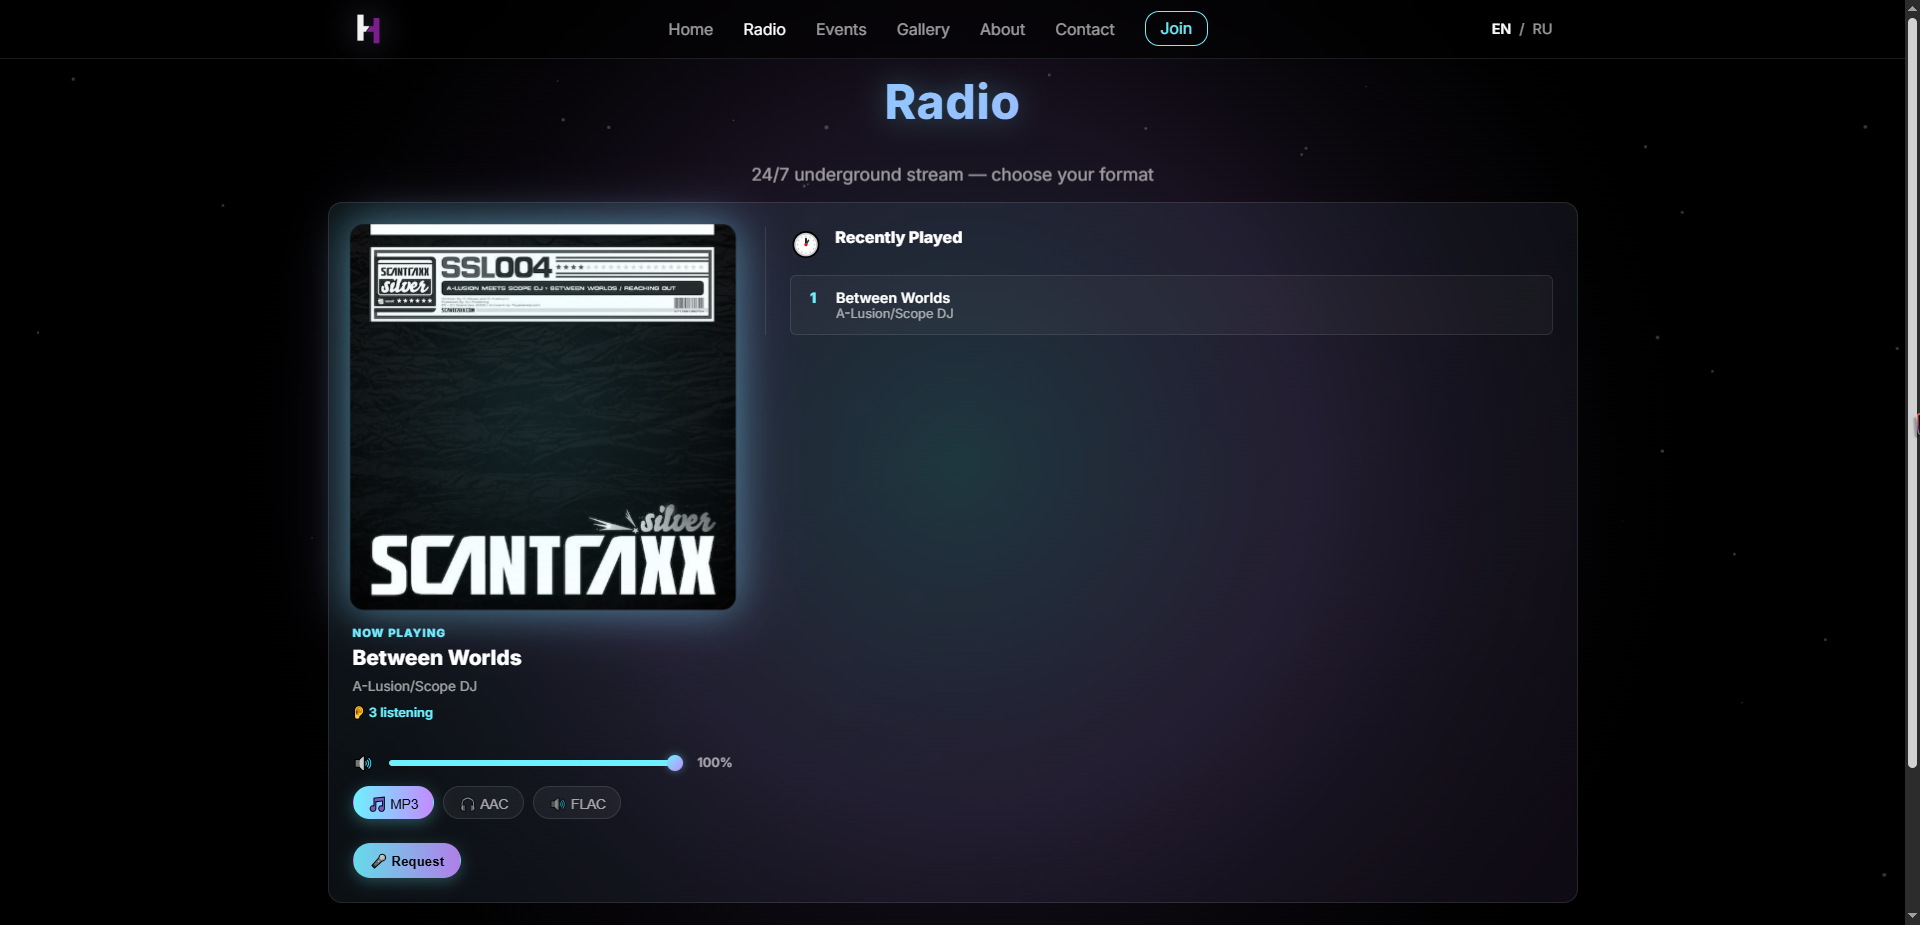Open the Events page
This screenshot has height=925, width=1920.
[x=841, y=29]
